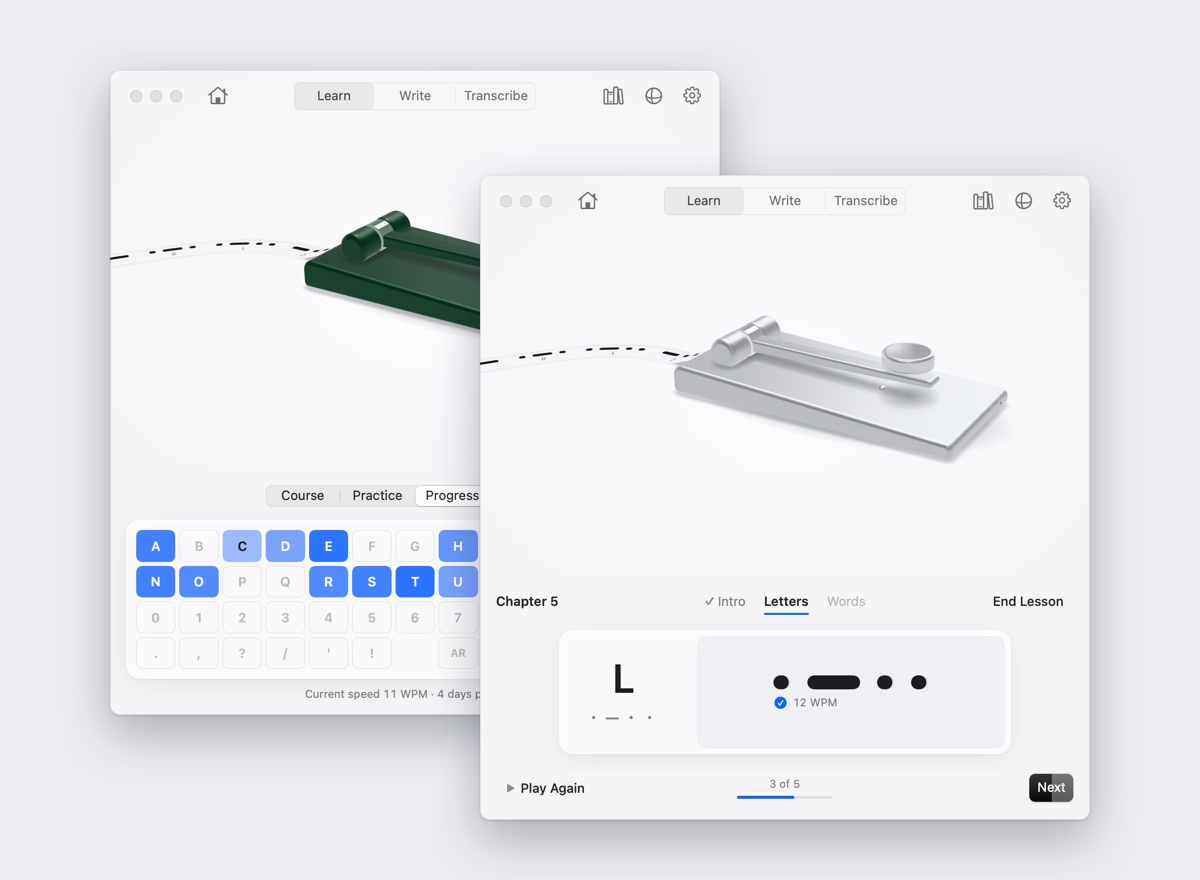Select letter A key in progress grid
Screen dimensions: 1200x880
[x=155, y=546]
